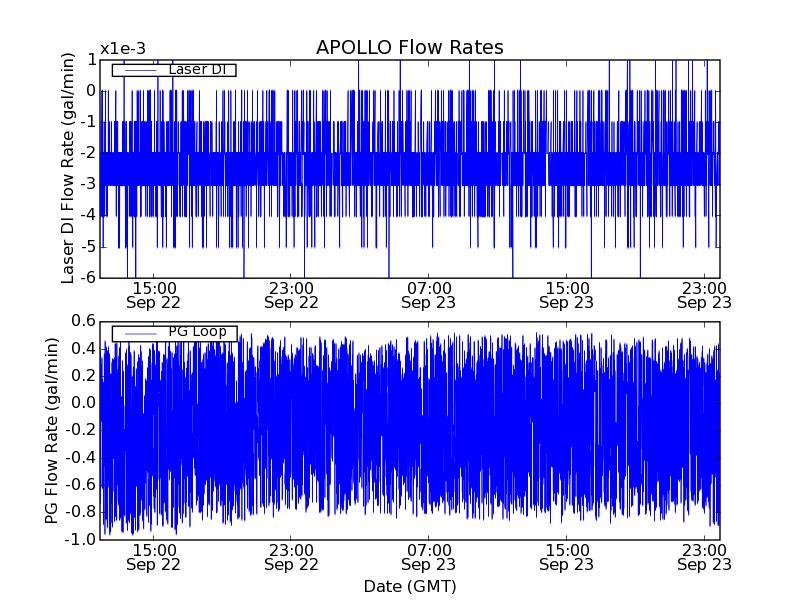
Task: Click the '-0.6' tick on PG Flow axis
Action: [80, 485]
